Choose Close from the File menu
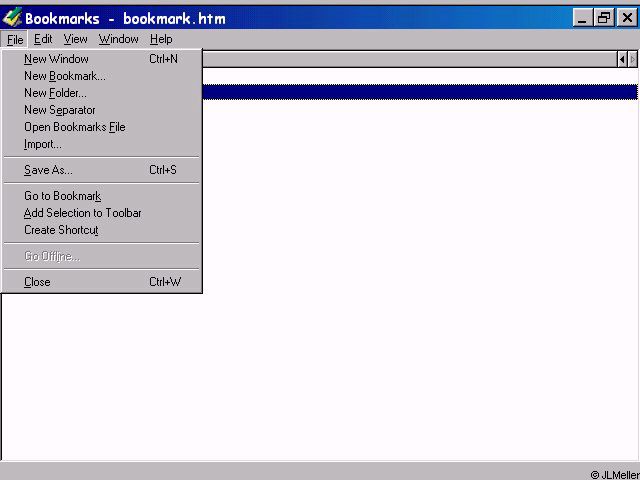The height and width of the screenshot is (480, 640). (x=102, y=282)
